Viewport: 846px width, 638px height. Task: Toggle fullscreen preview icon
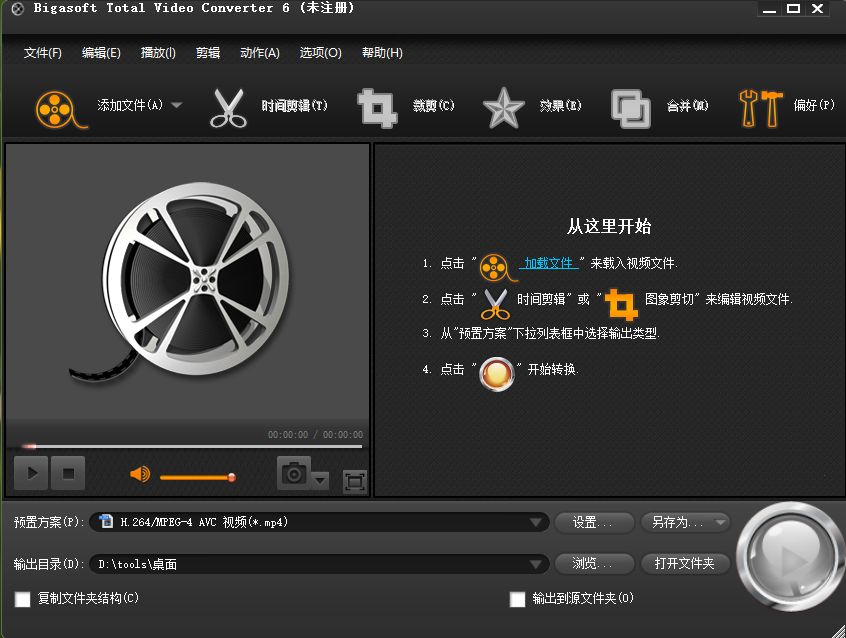coord(354,481)
